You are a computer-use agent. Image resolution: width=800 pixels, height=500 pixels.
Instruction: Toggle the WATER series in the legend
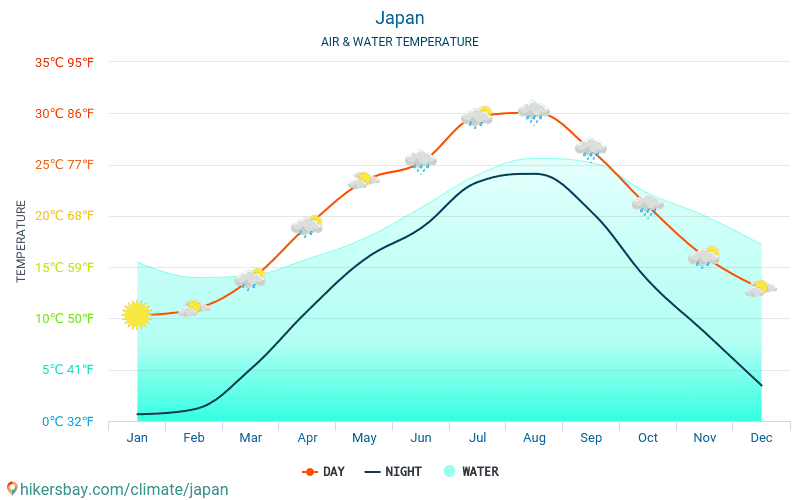pos(471,471)
